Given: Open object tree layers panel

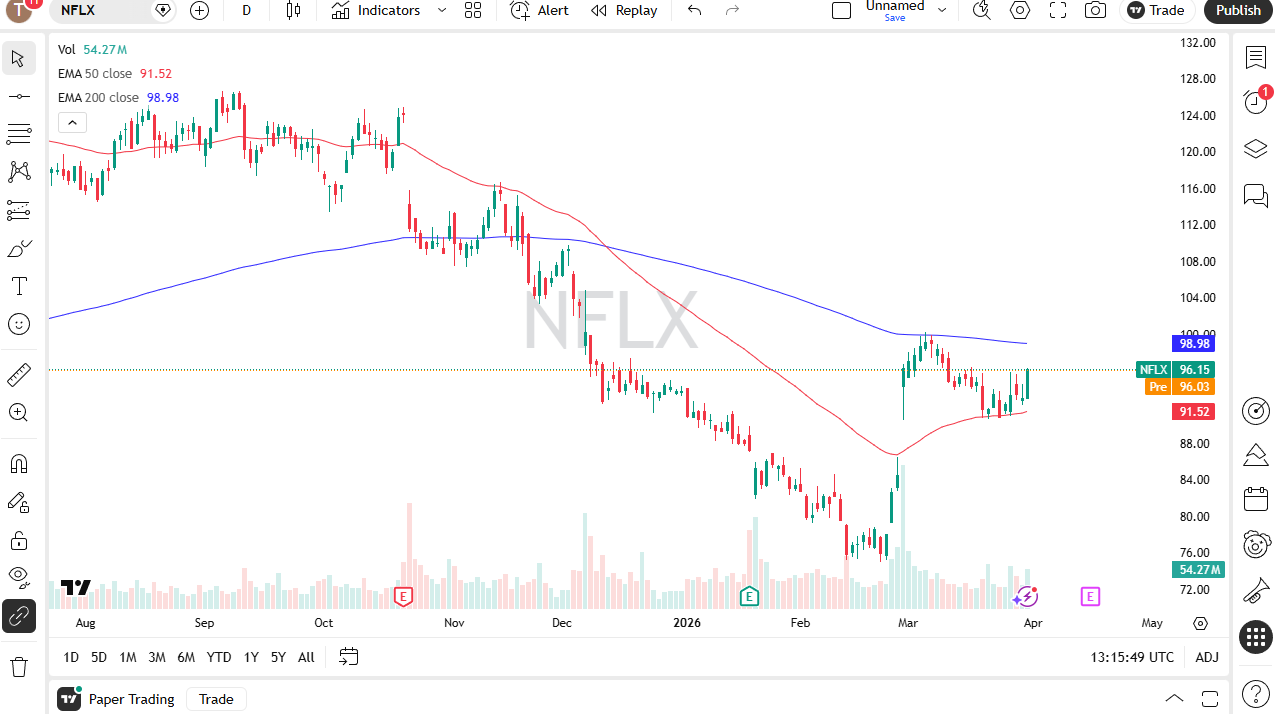Looking at the screenshot, I should click(1256, 149).
